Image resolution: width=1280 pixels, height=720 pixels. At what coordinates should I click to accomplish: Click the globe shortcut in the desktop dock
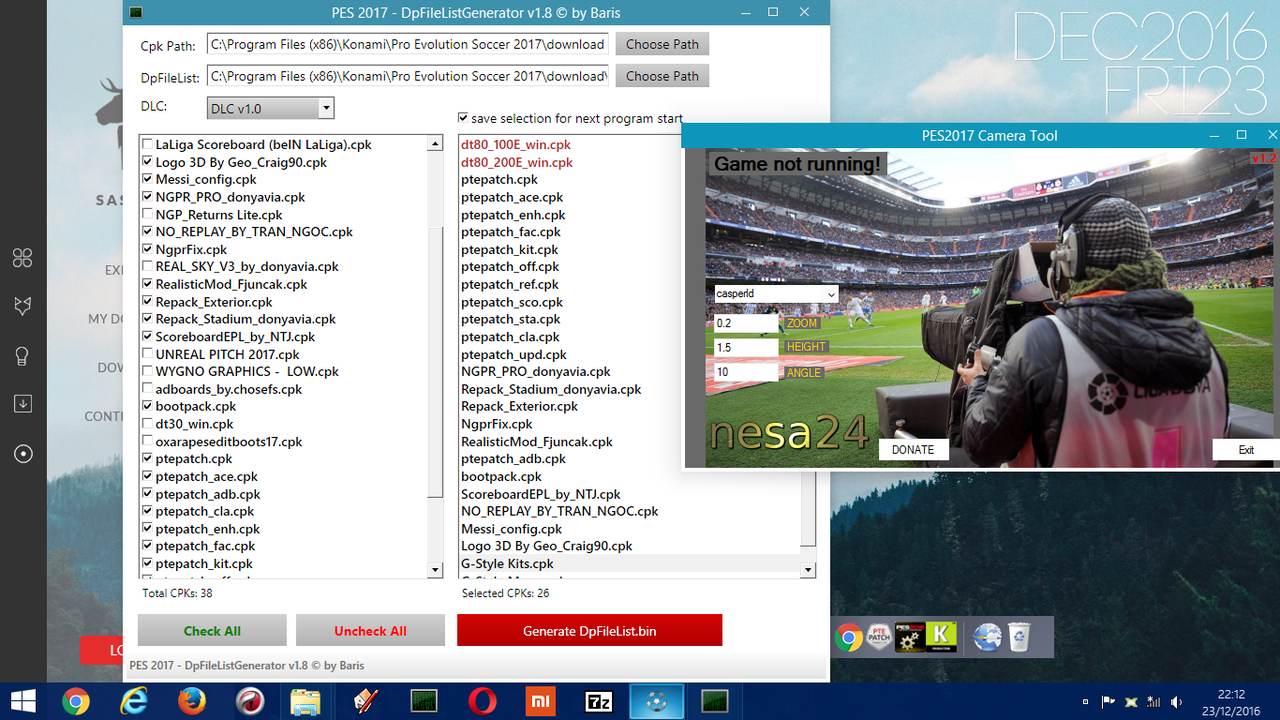(x=988, y=637)
